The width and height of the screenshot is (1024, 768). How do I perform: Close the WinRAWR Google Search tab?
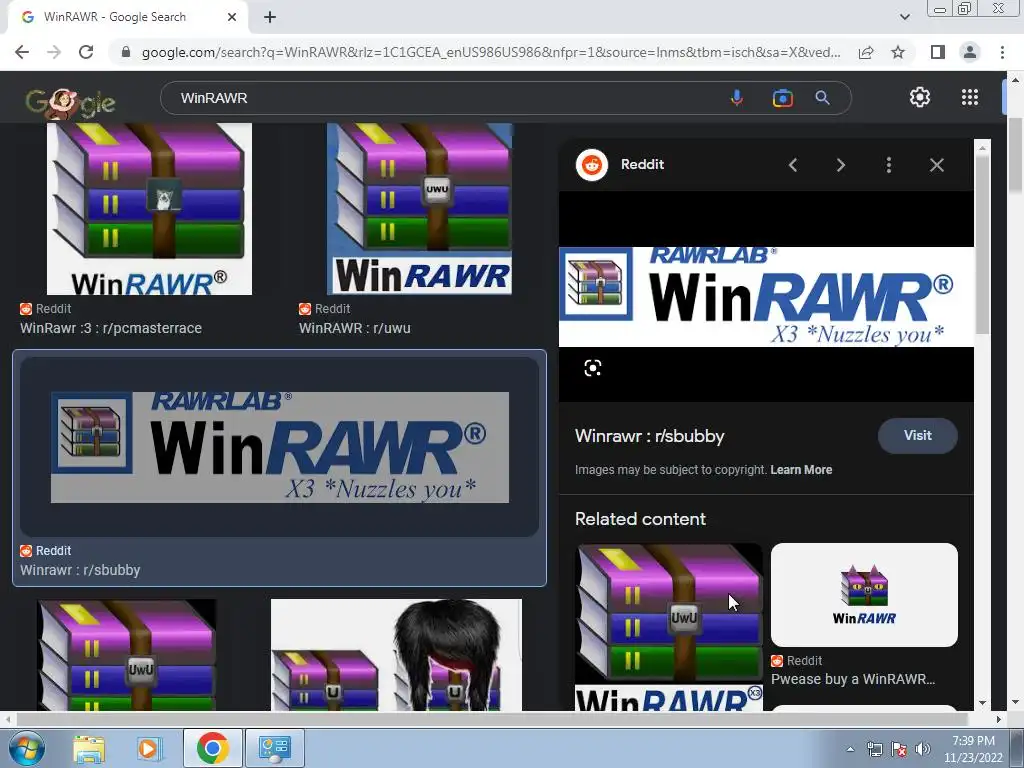coord(232,17)
